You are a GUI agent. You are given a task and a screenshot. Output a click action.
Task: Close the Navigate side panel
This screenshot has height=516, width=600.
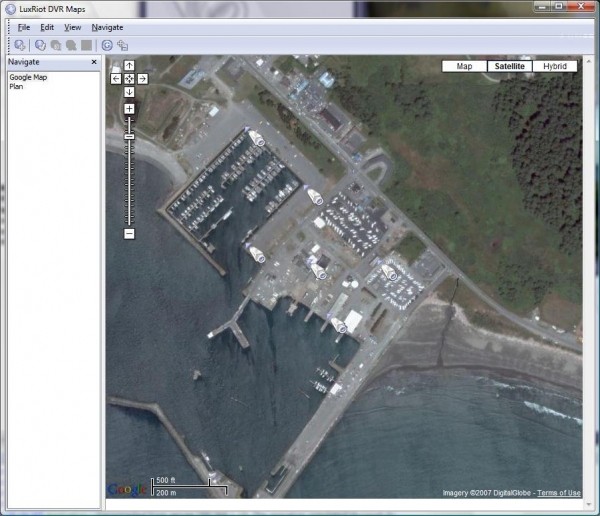pyautogui.click(x=94, y=62)
